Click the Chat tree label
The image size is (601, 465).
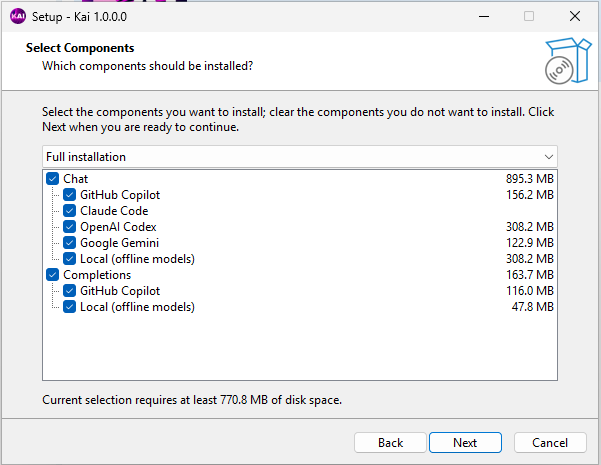coord(76,179)
